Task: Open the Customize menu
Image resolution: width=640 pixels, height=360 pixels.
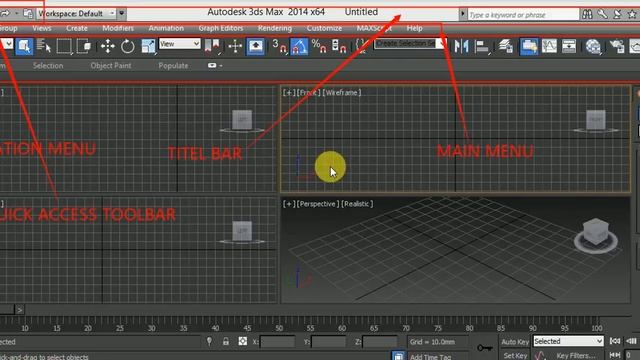Action: coord(324,28)
